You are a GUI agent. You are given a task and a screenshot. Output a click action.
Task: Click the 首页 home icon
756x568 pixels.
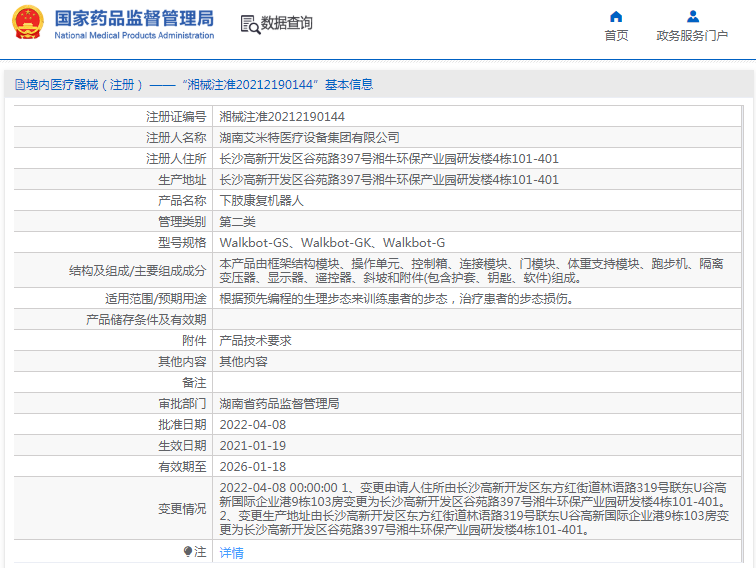point(616,17)
